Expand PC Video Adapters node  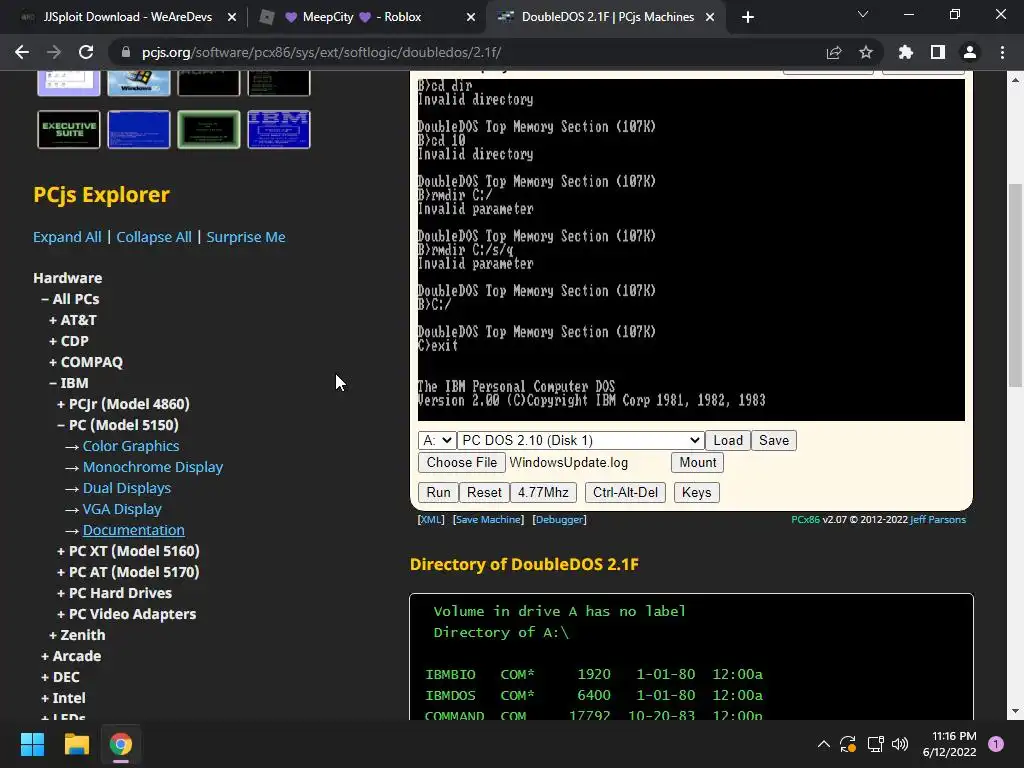coord(126,614)
